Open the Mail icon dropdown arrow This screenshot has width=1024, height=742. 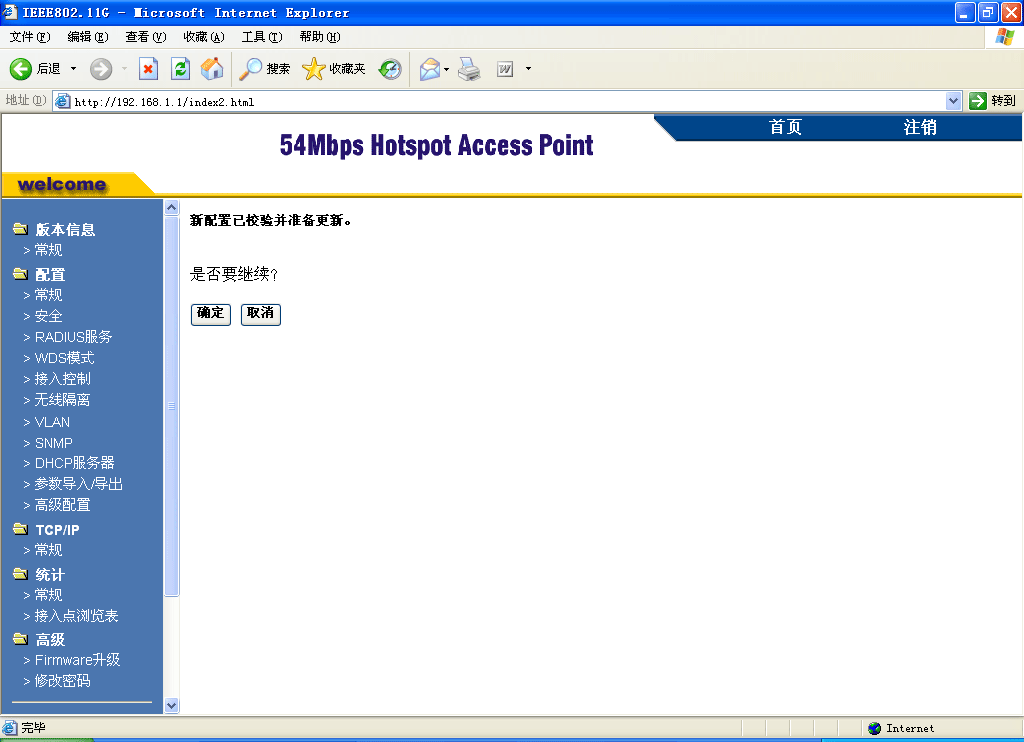[x=447, y=69]
